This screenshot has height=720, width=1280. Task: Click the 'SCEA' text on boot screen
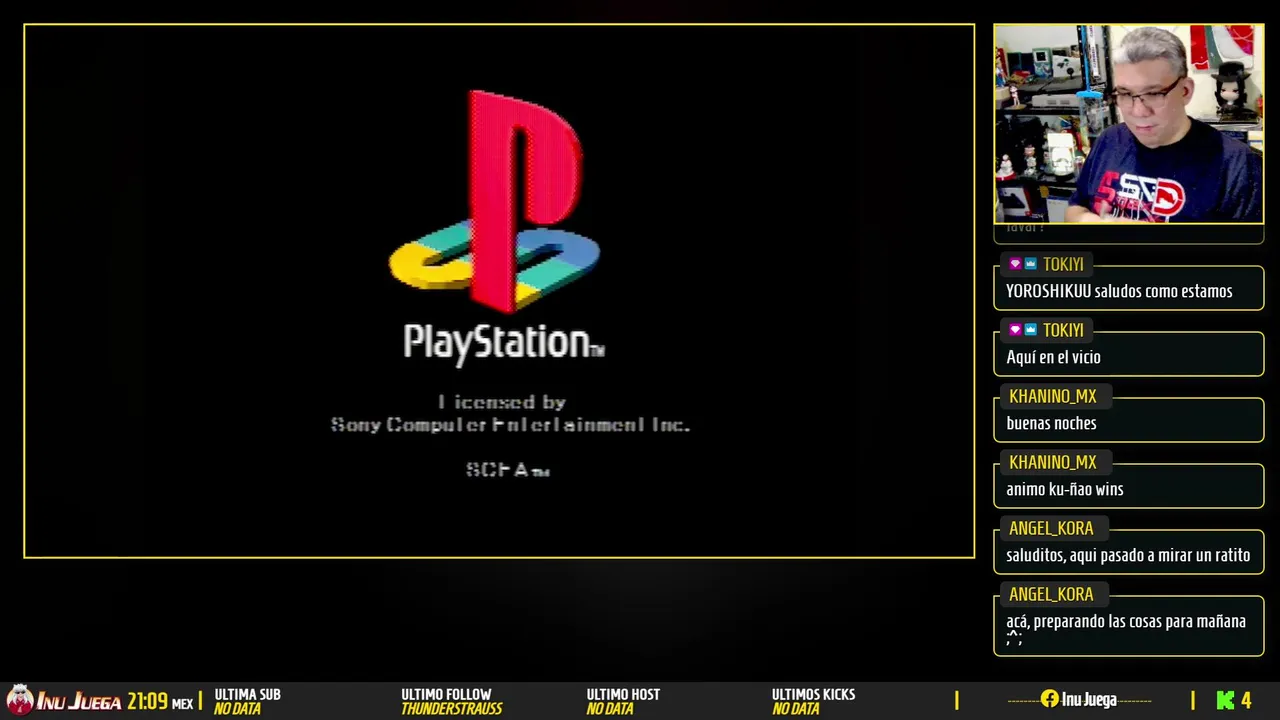point(507,469)
